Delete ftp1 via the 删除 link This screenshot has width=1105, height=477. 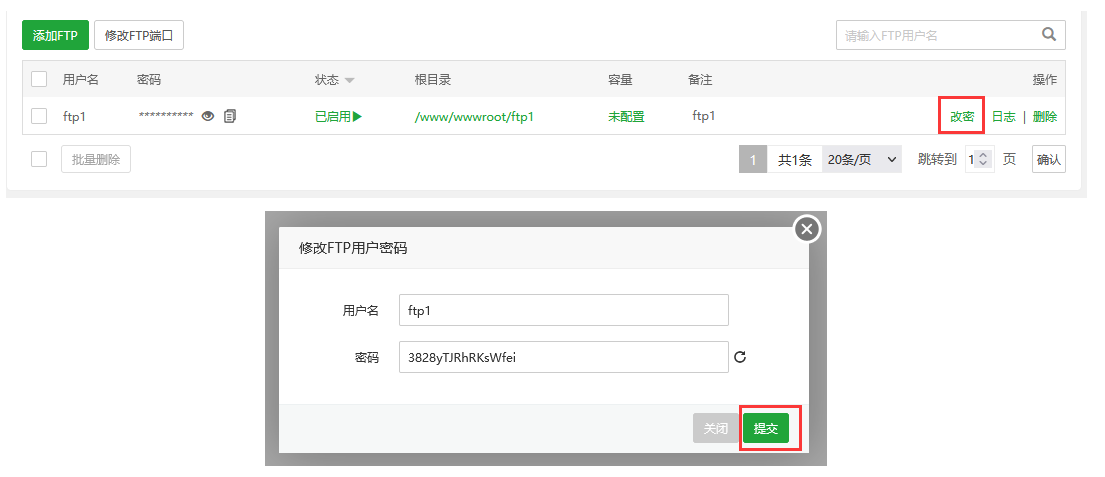[1044, 116]
